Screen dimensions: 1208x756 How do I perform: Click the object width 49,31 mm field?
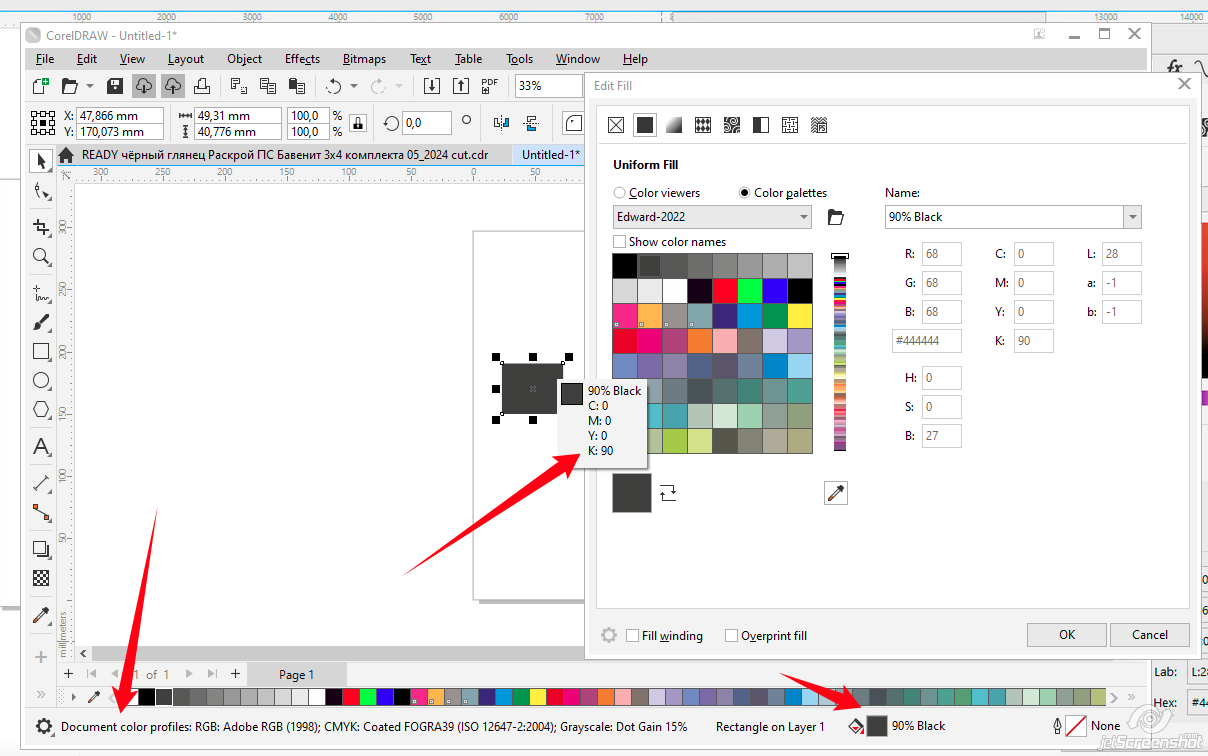coord(238,116)
